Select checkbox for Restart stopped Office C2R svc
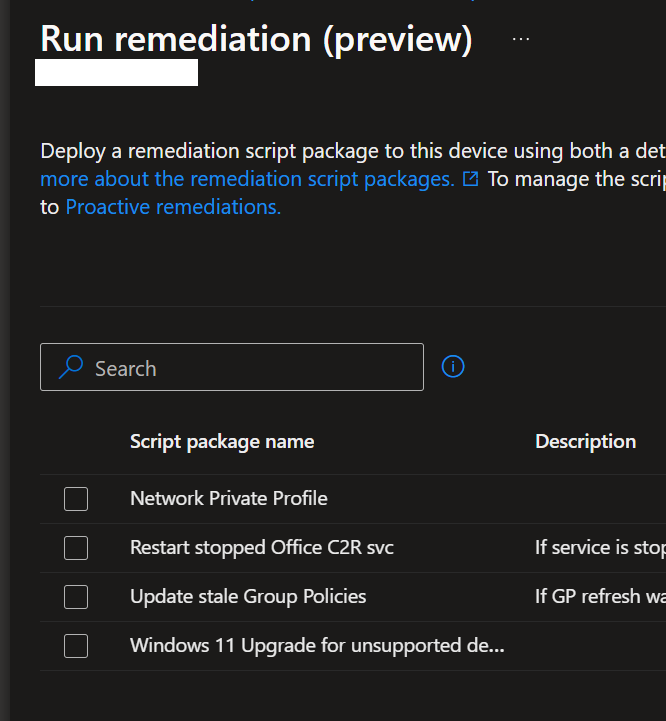Image resolution: width=666 pixels, height=721 pixels. tap(76, 548)
